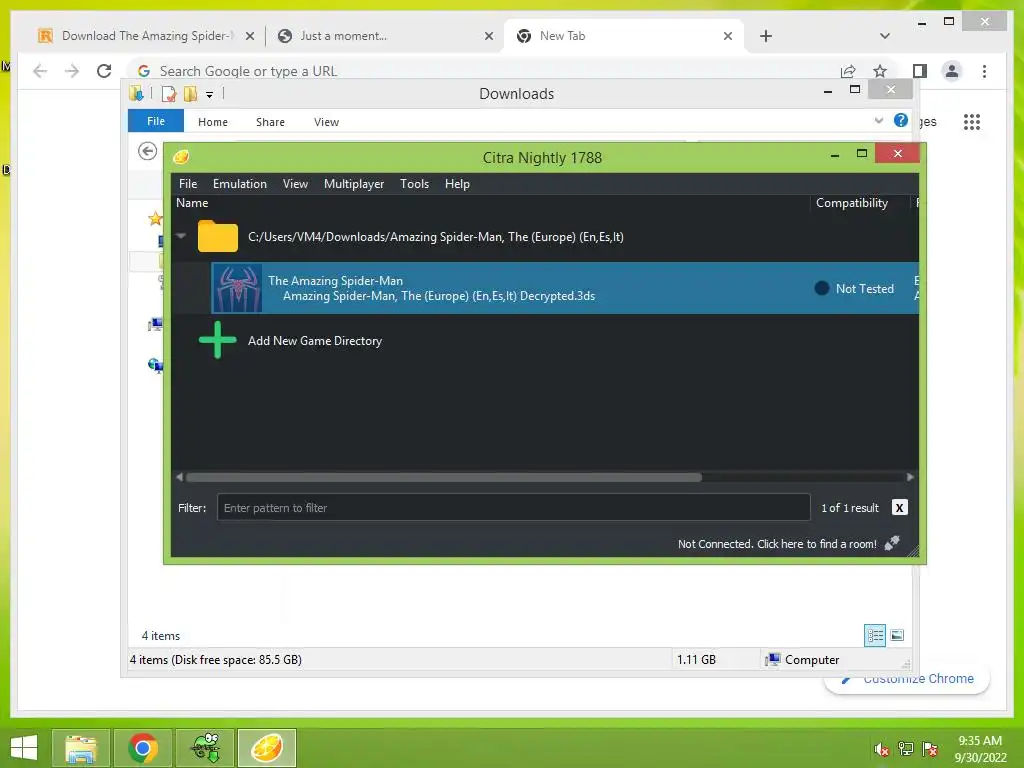Open the Chrome three-dot menu

click(984, 71)
